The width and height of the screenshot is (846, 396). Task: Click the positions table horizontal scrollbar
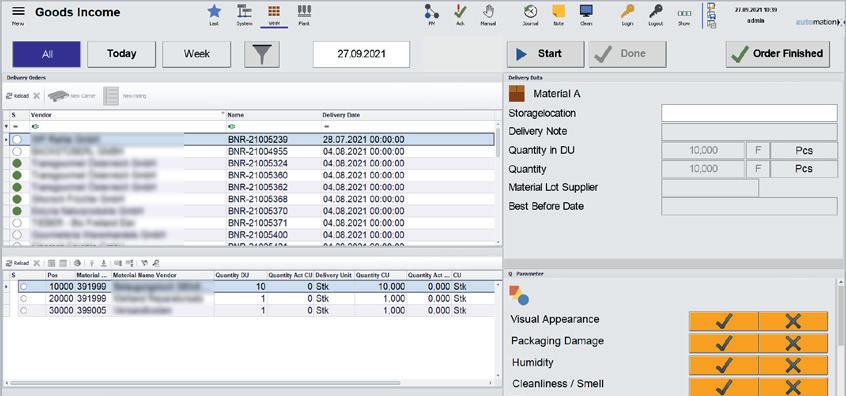(x=205, y=383)
